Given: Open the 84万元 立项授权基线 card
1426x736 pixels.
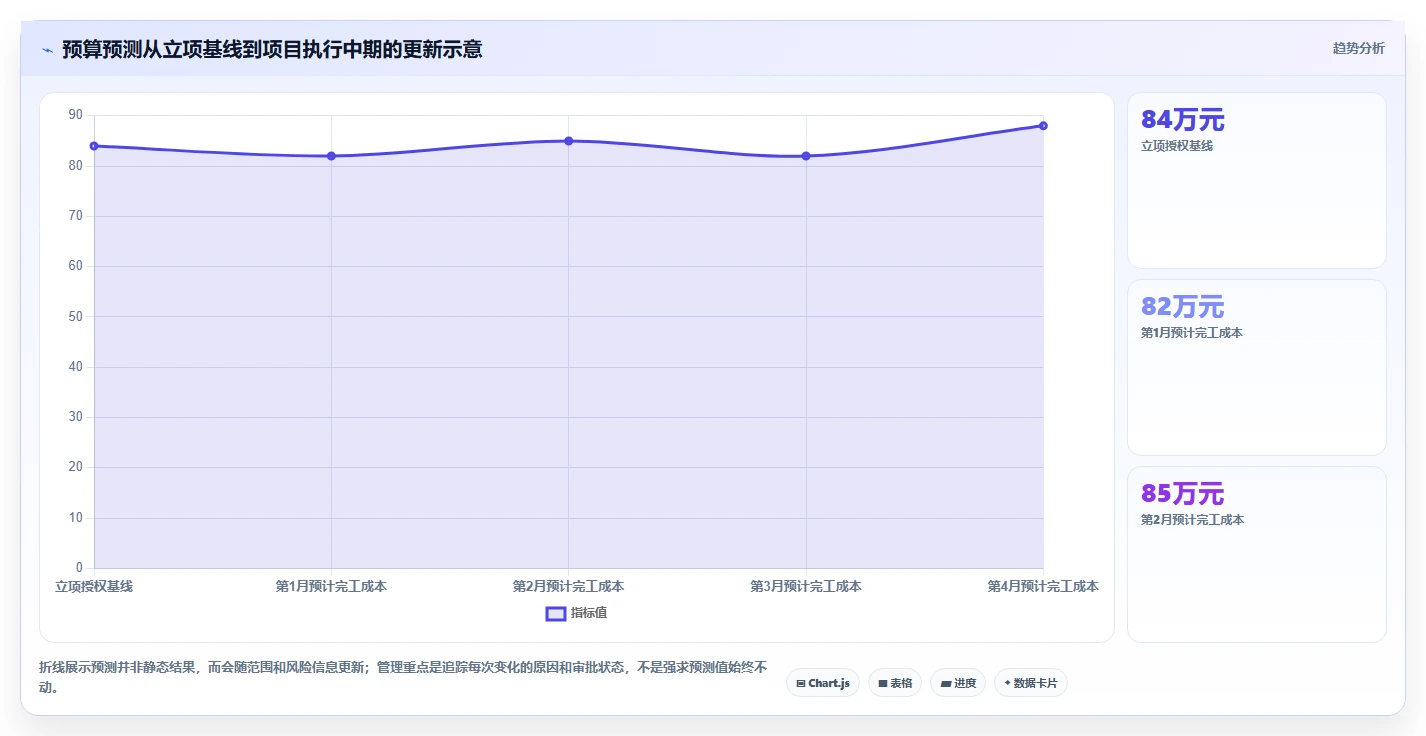Looking at the screenshot, I should point(1257,181).
